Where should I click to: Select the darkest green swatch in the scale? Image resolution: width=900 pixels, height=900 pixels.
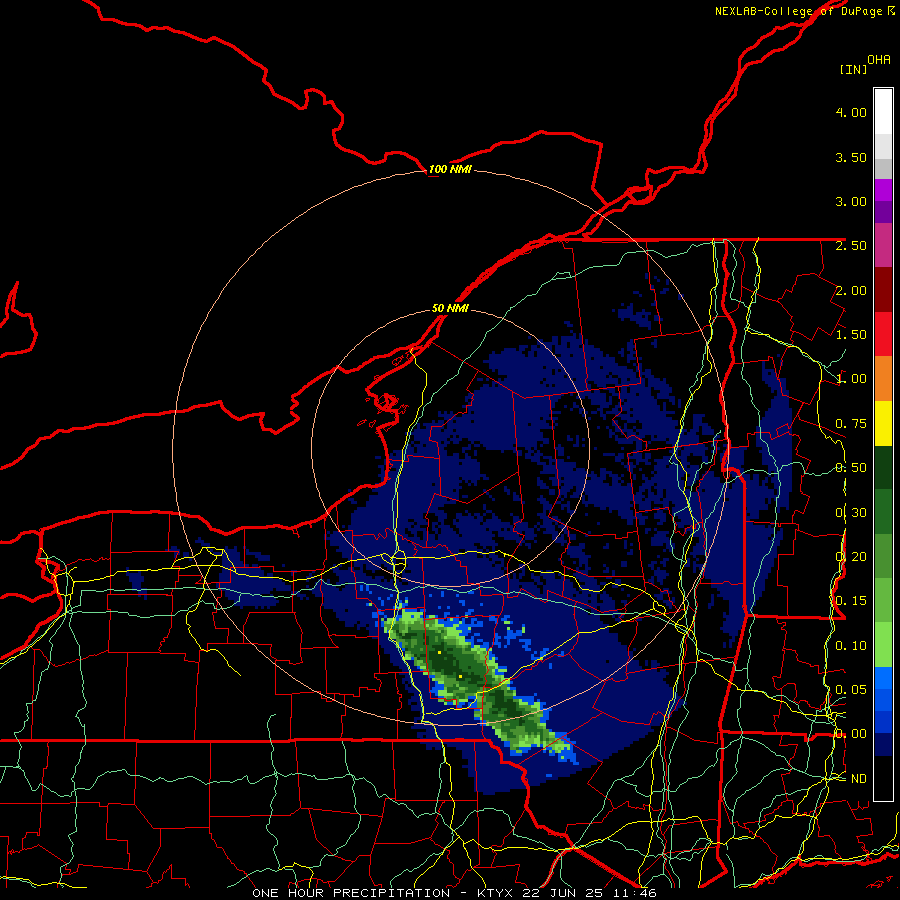tap(883, 468)
